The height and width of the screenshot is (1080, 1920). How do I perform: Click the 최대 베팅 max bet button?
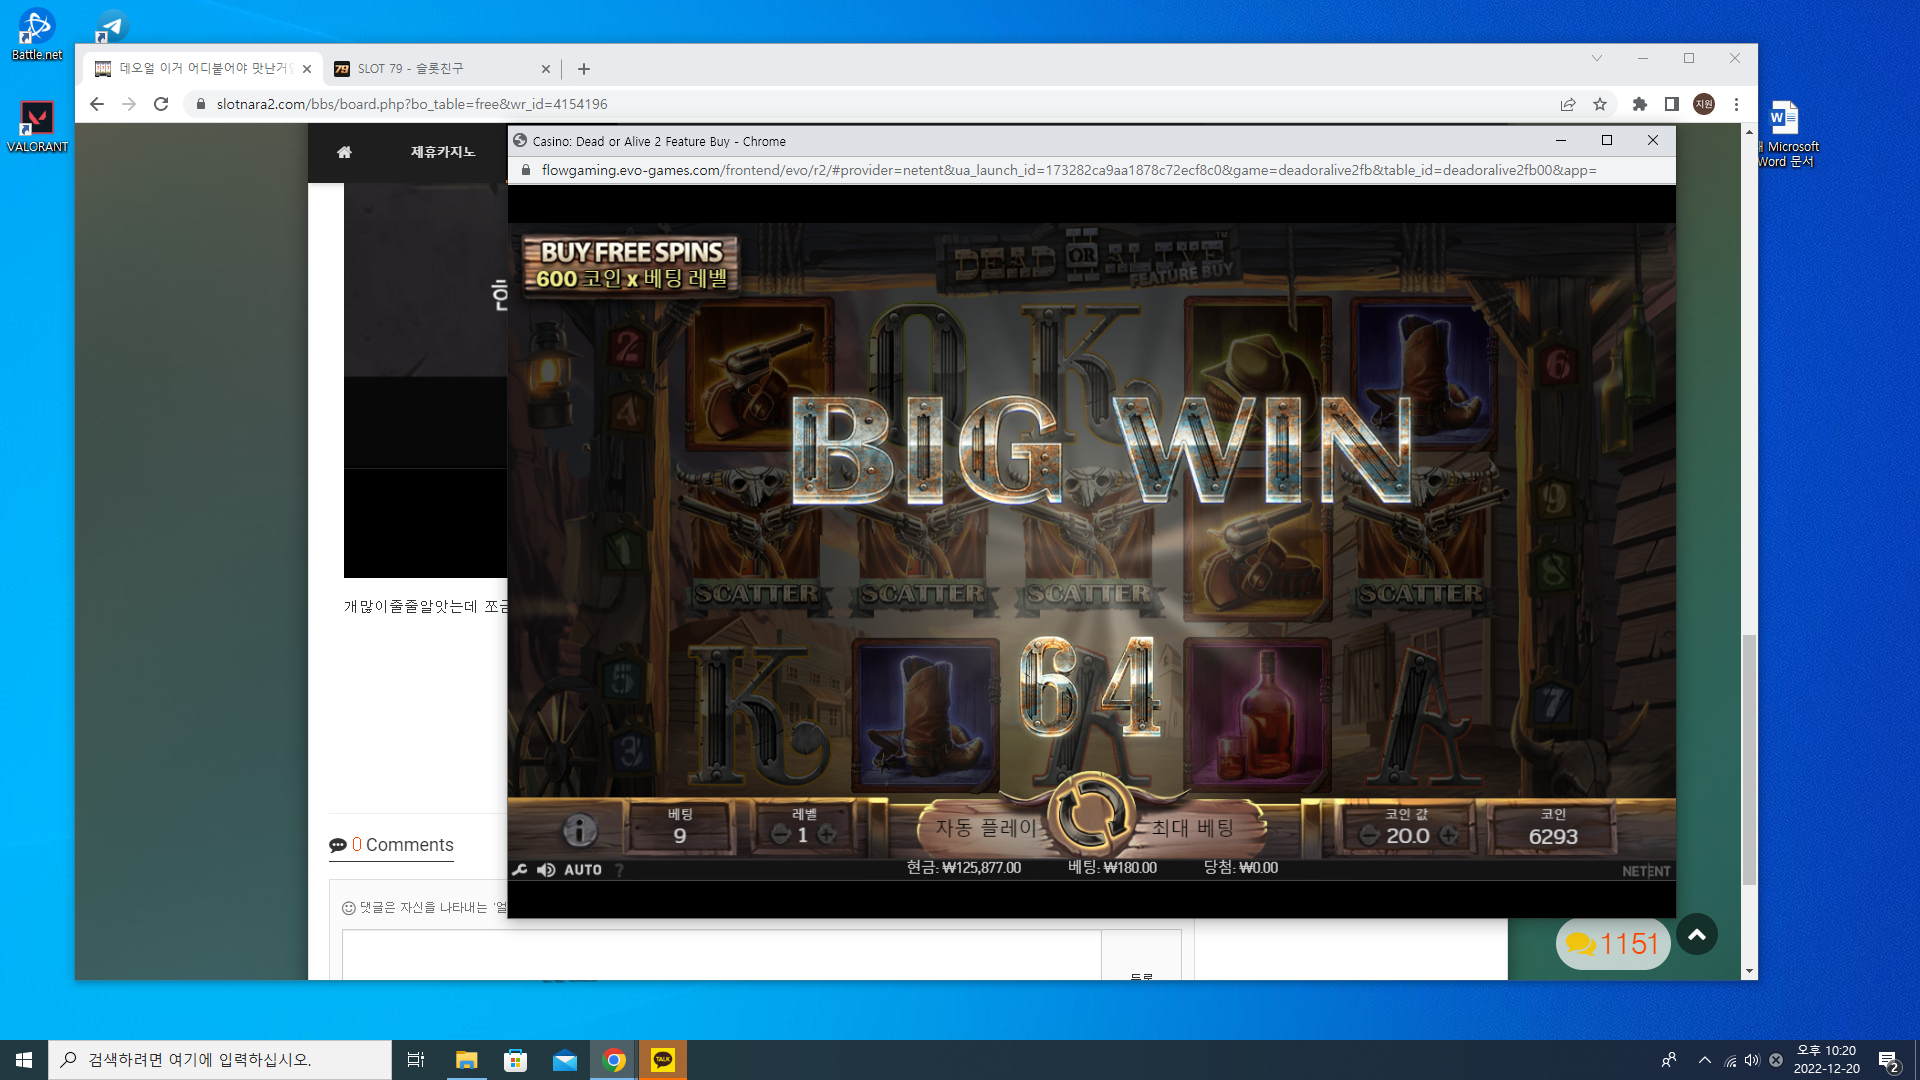point(1194,828)
